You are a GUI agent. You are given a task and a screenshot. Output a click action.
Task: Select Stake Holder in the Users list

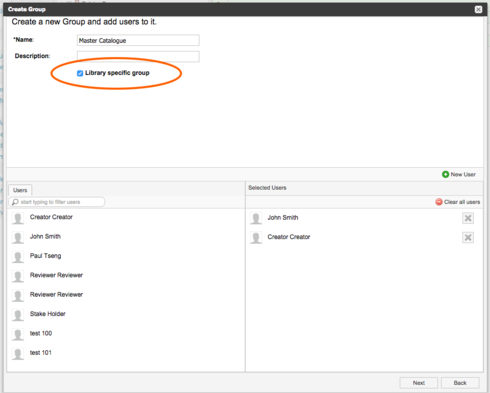click(126, 315)
